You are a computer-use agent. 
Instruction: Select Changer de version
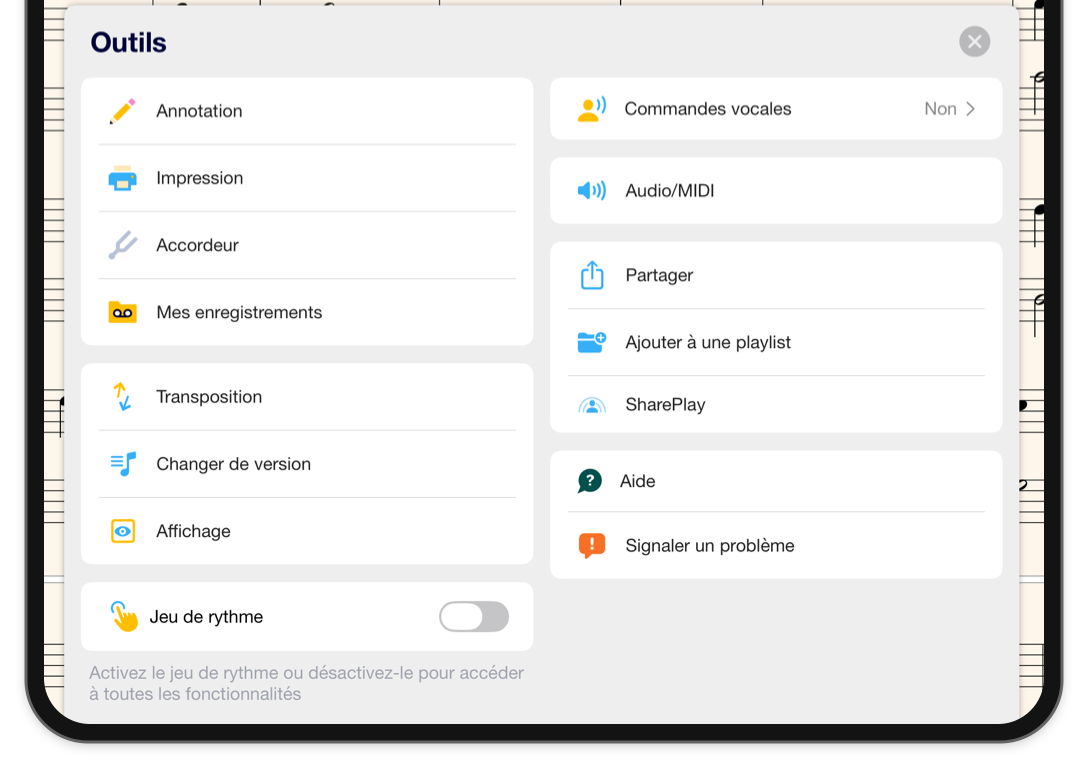click(307, 464)
